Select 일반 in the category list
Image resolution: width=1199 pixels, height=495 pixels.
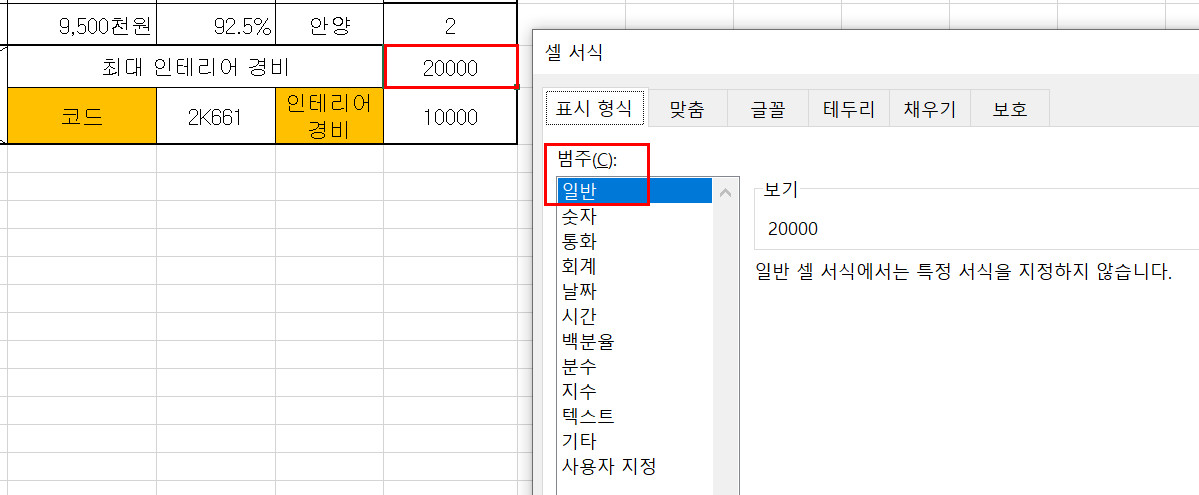click(635, 192)
